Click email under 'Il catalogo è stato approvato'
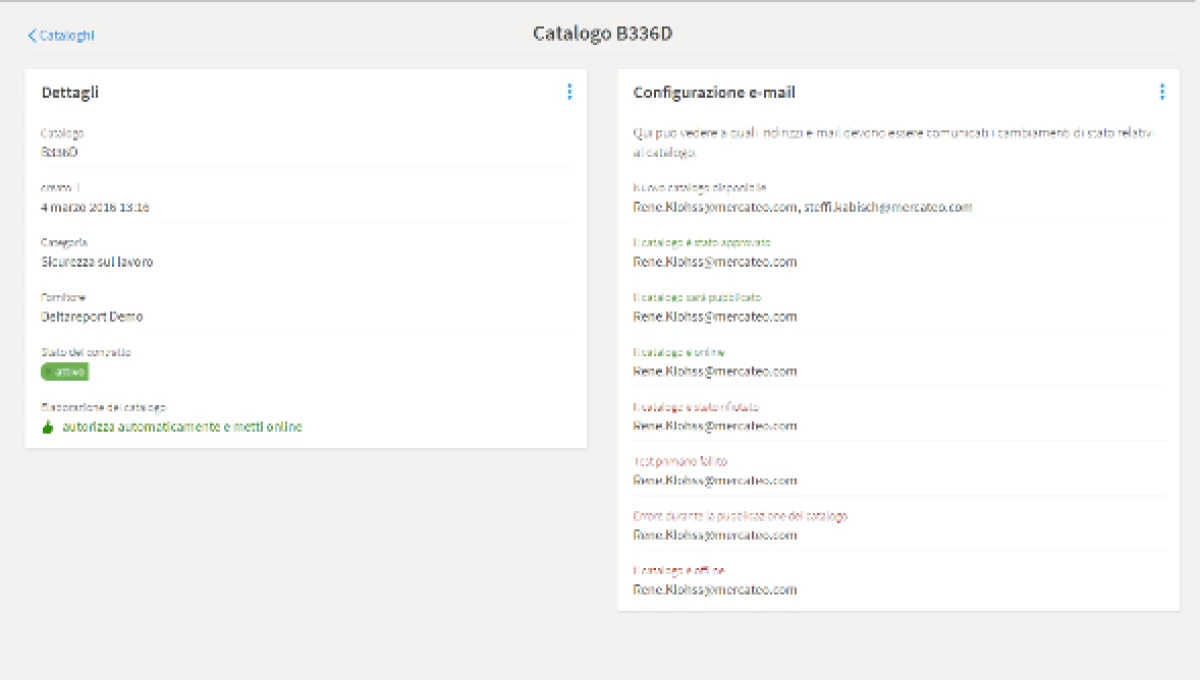1200x680 pixels. point(715,262)
